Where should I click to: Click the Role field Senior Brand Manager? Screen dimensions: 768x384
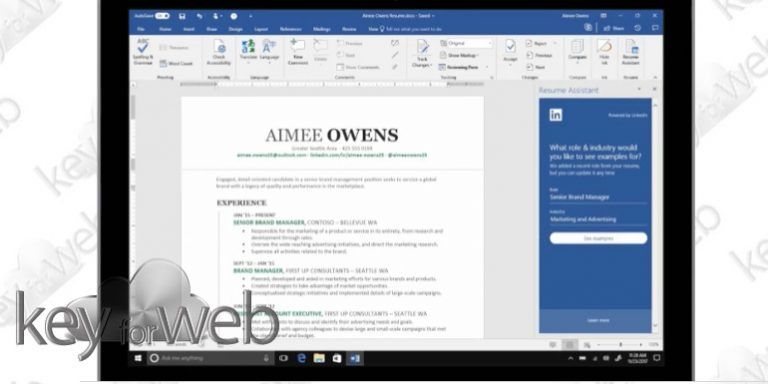point(598,197)
